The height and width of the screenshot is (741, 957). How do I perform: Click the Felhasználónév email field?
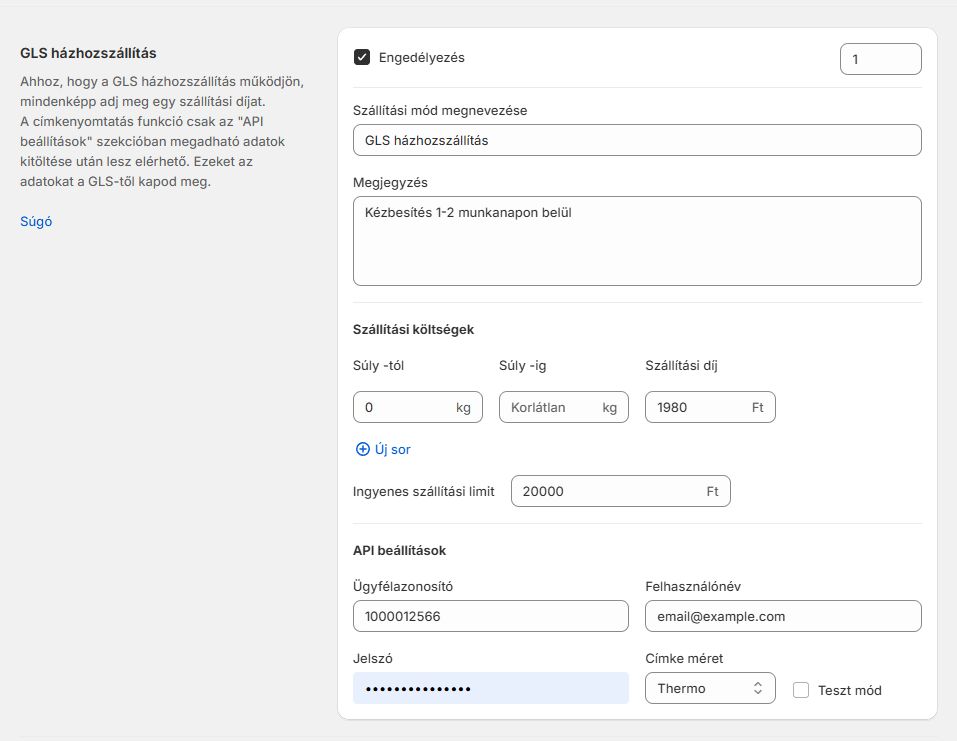(x=782, y=616)
